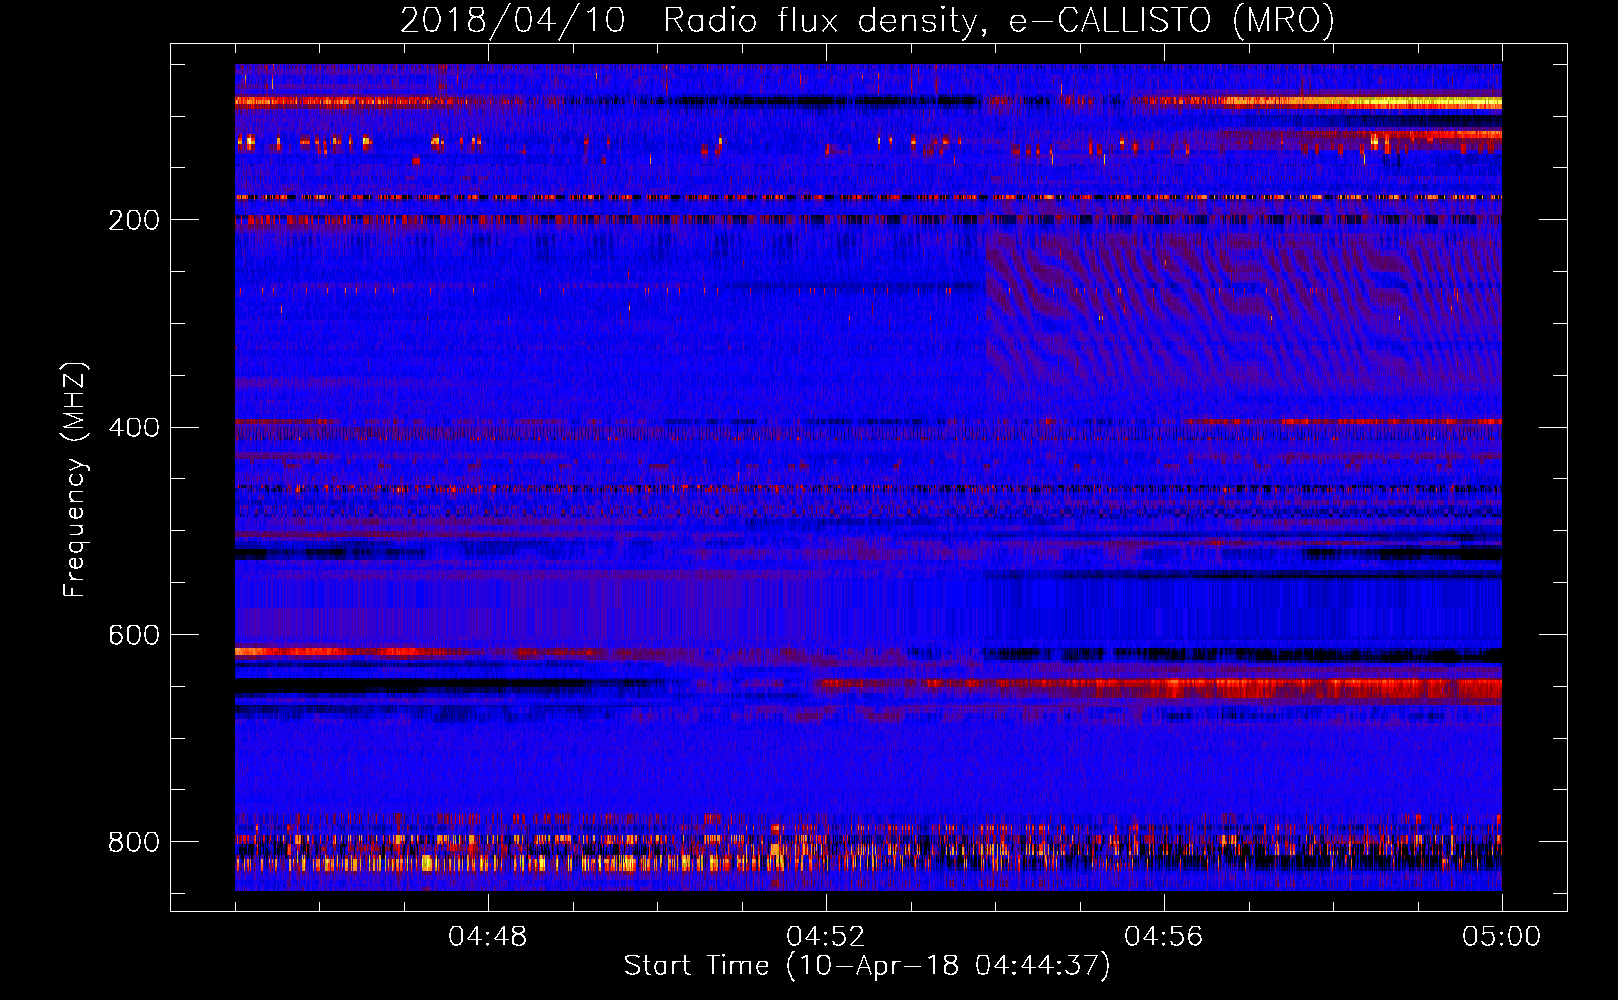The image size is (1618, 1000).
Task: Click the 200 frequency tick label
Action: [x=133, y=220]
